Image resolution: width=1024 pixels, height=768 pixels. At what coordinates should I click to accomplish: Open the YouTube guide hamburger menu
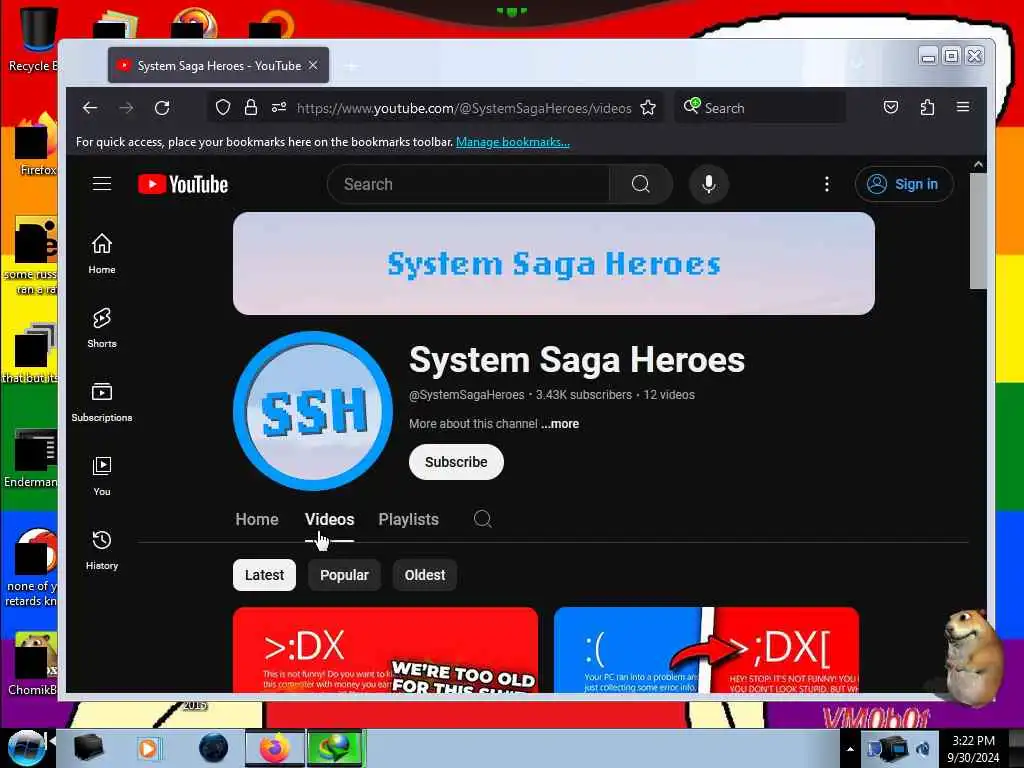point(102,184)
